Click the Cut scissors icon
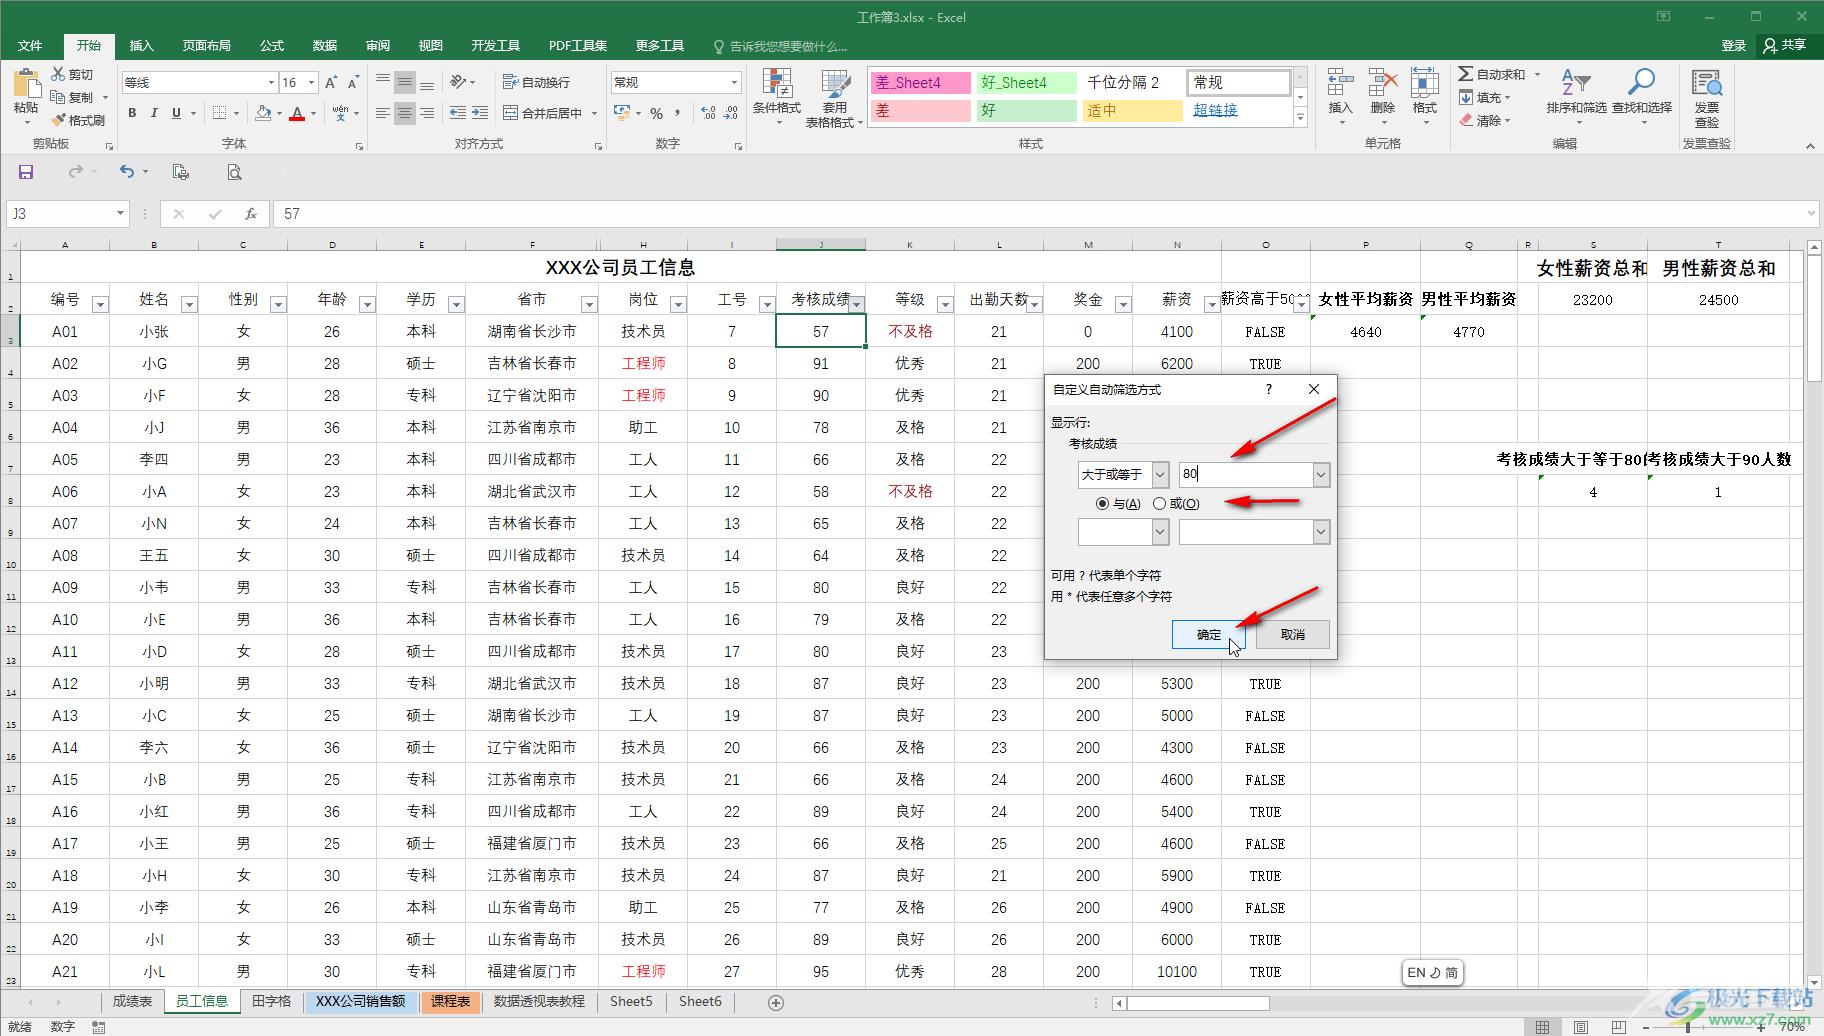 coord(58,74)
